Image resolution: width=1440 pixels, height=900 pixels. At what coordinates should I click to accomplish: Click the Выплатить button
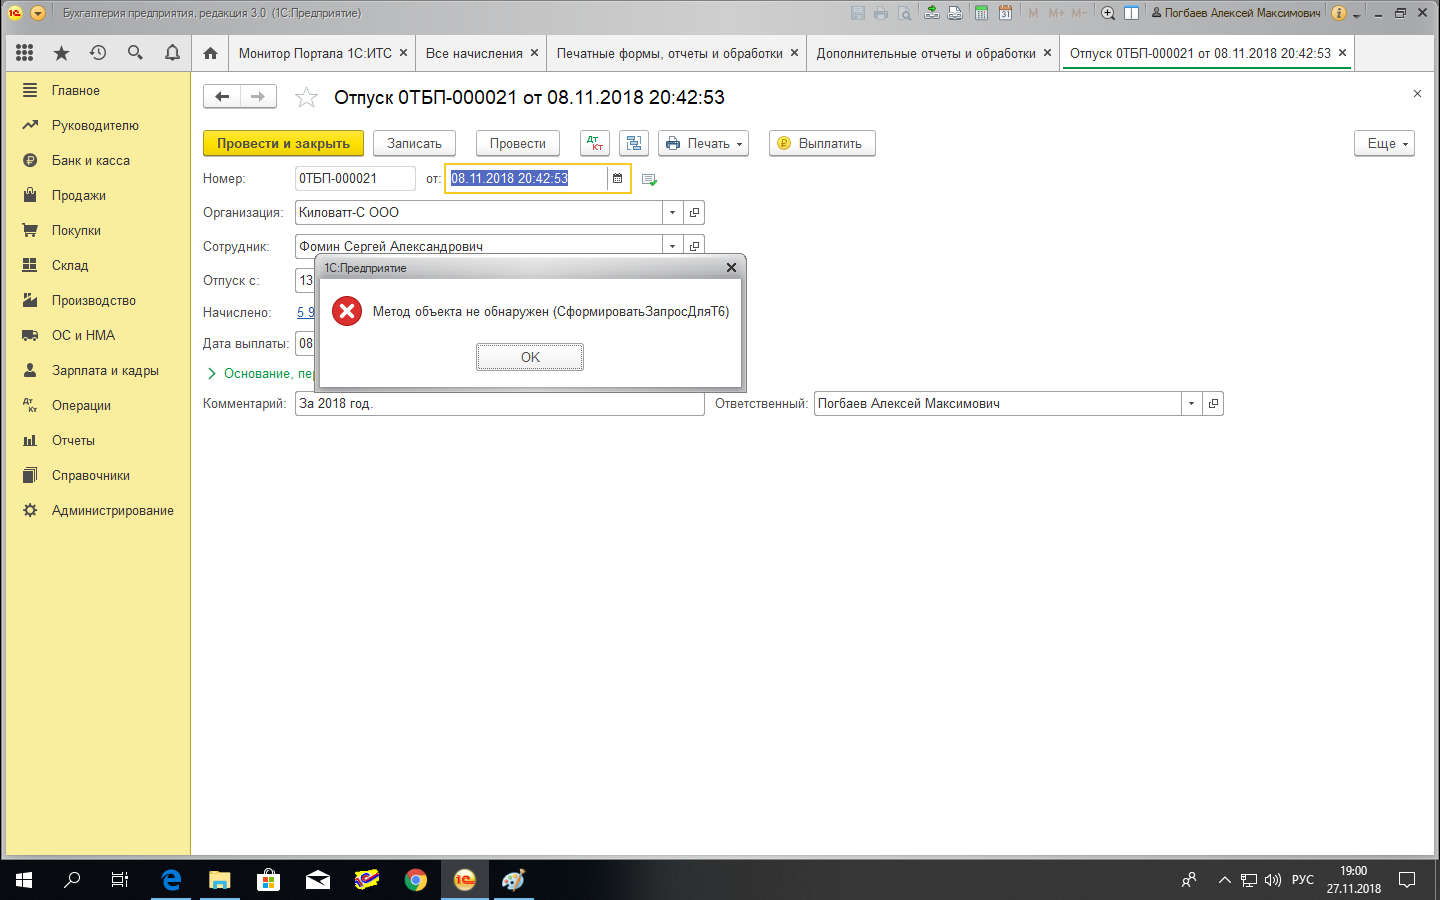pyautogui.click(x=822, y=143)
